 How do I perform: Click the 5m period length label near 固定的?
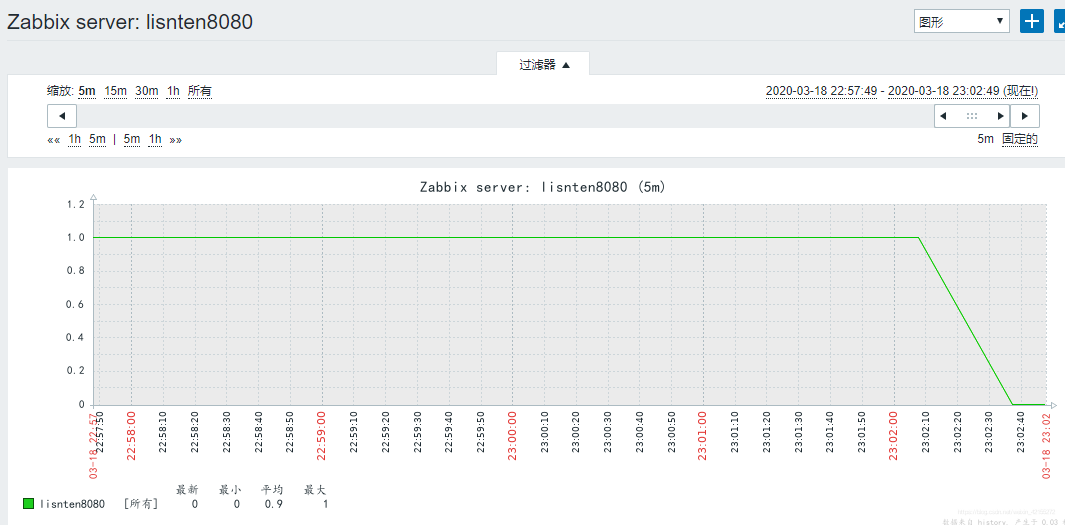pos(986,139)
